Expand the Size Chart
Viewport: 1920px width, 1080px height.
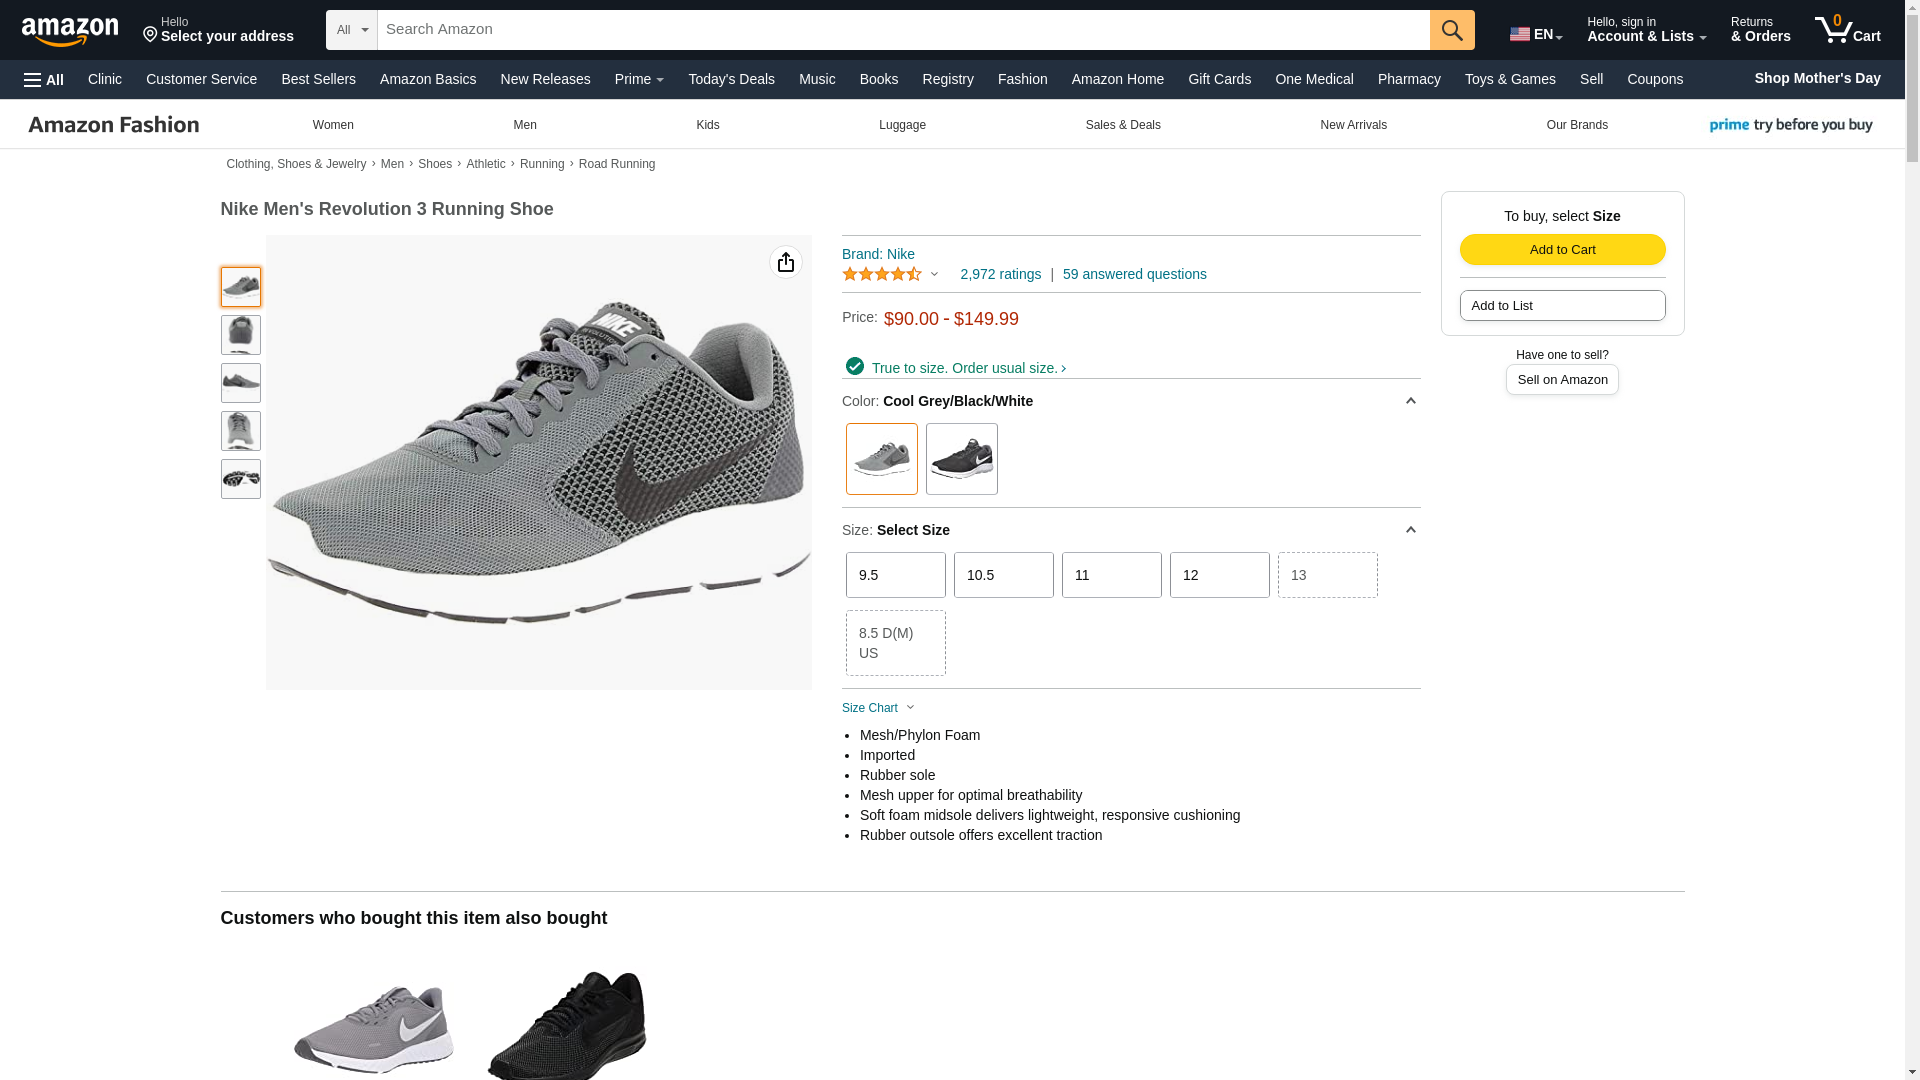pos(878,708)
